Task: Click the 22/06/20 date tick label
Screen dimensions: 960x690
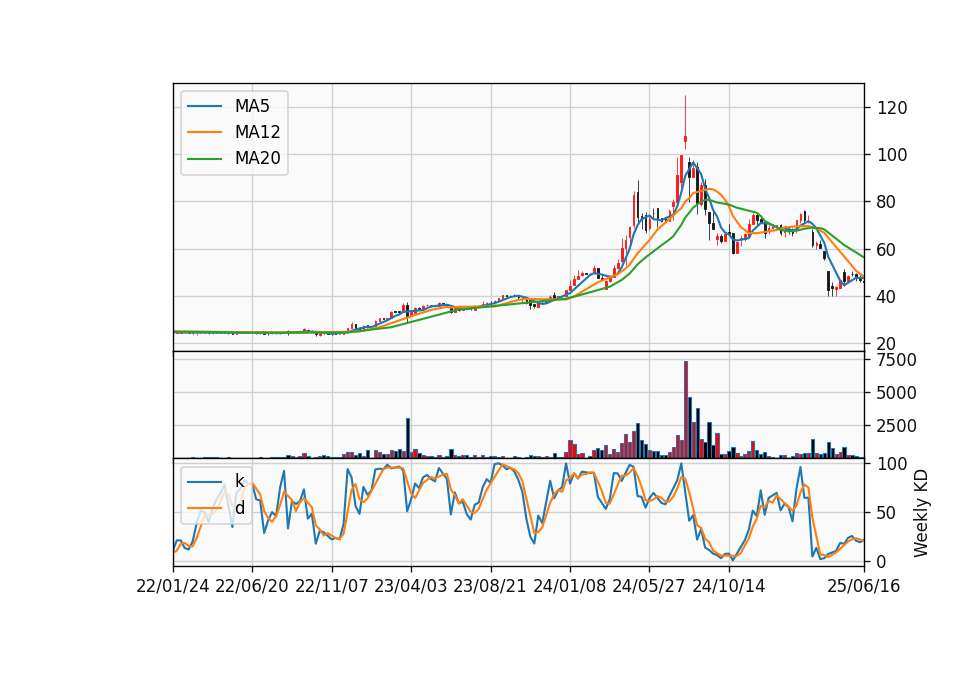Action: 252,586
